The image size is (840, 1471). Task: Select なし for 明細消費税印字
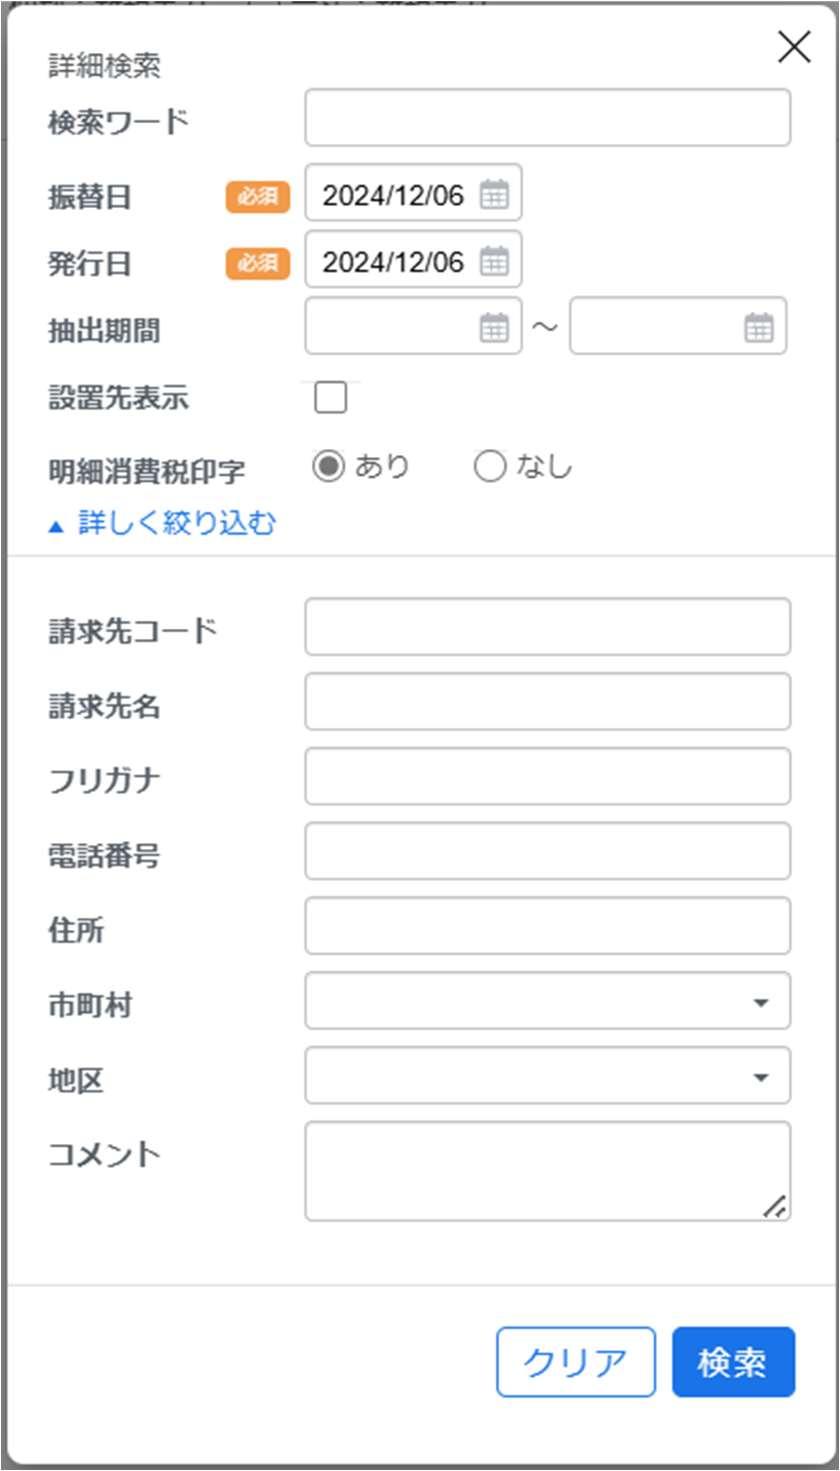(x=490, y=467)
